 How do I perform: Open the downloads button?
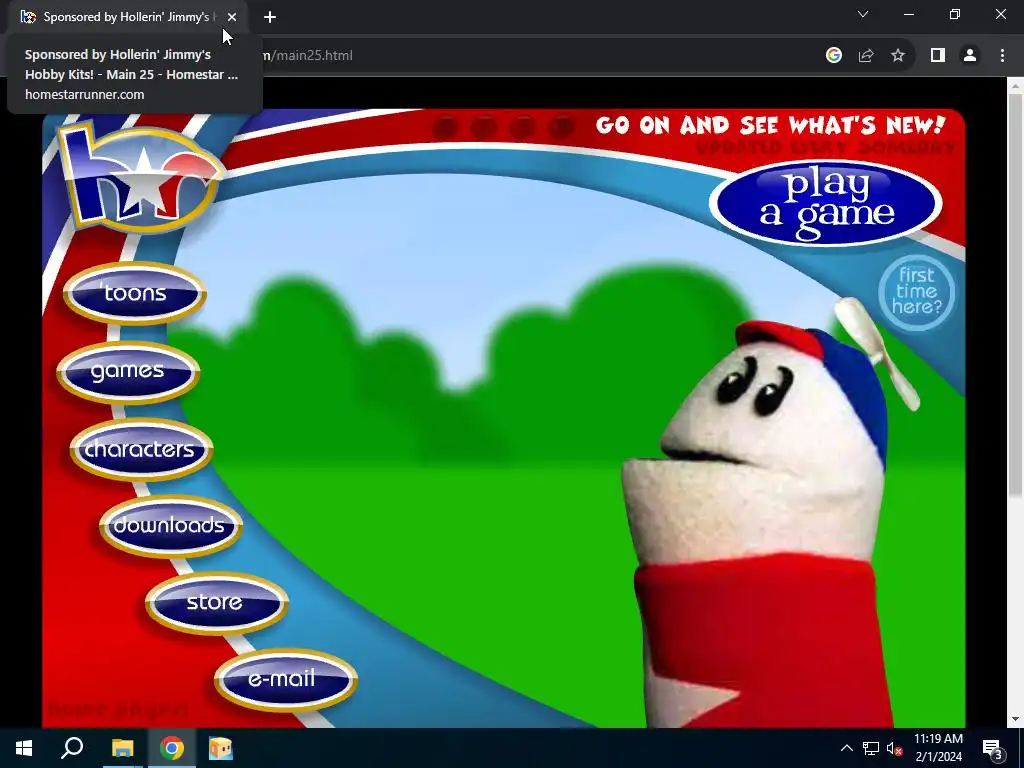click(x=170, y=526)
